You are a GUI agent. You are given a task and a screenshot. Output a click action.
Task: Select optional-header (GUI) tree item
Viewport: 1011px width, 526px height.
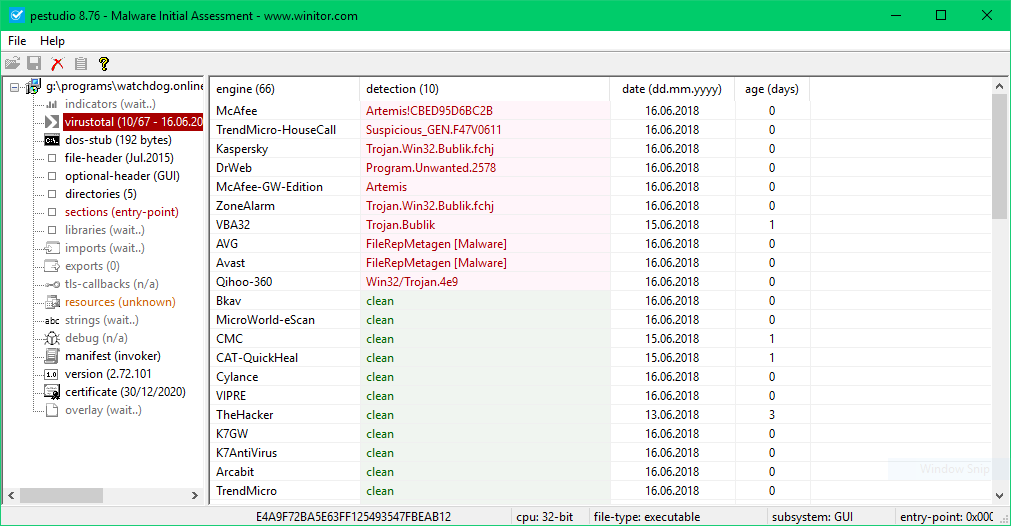[x=123, y=176]
